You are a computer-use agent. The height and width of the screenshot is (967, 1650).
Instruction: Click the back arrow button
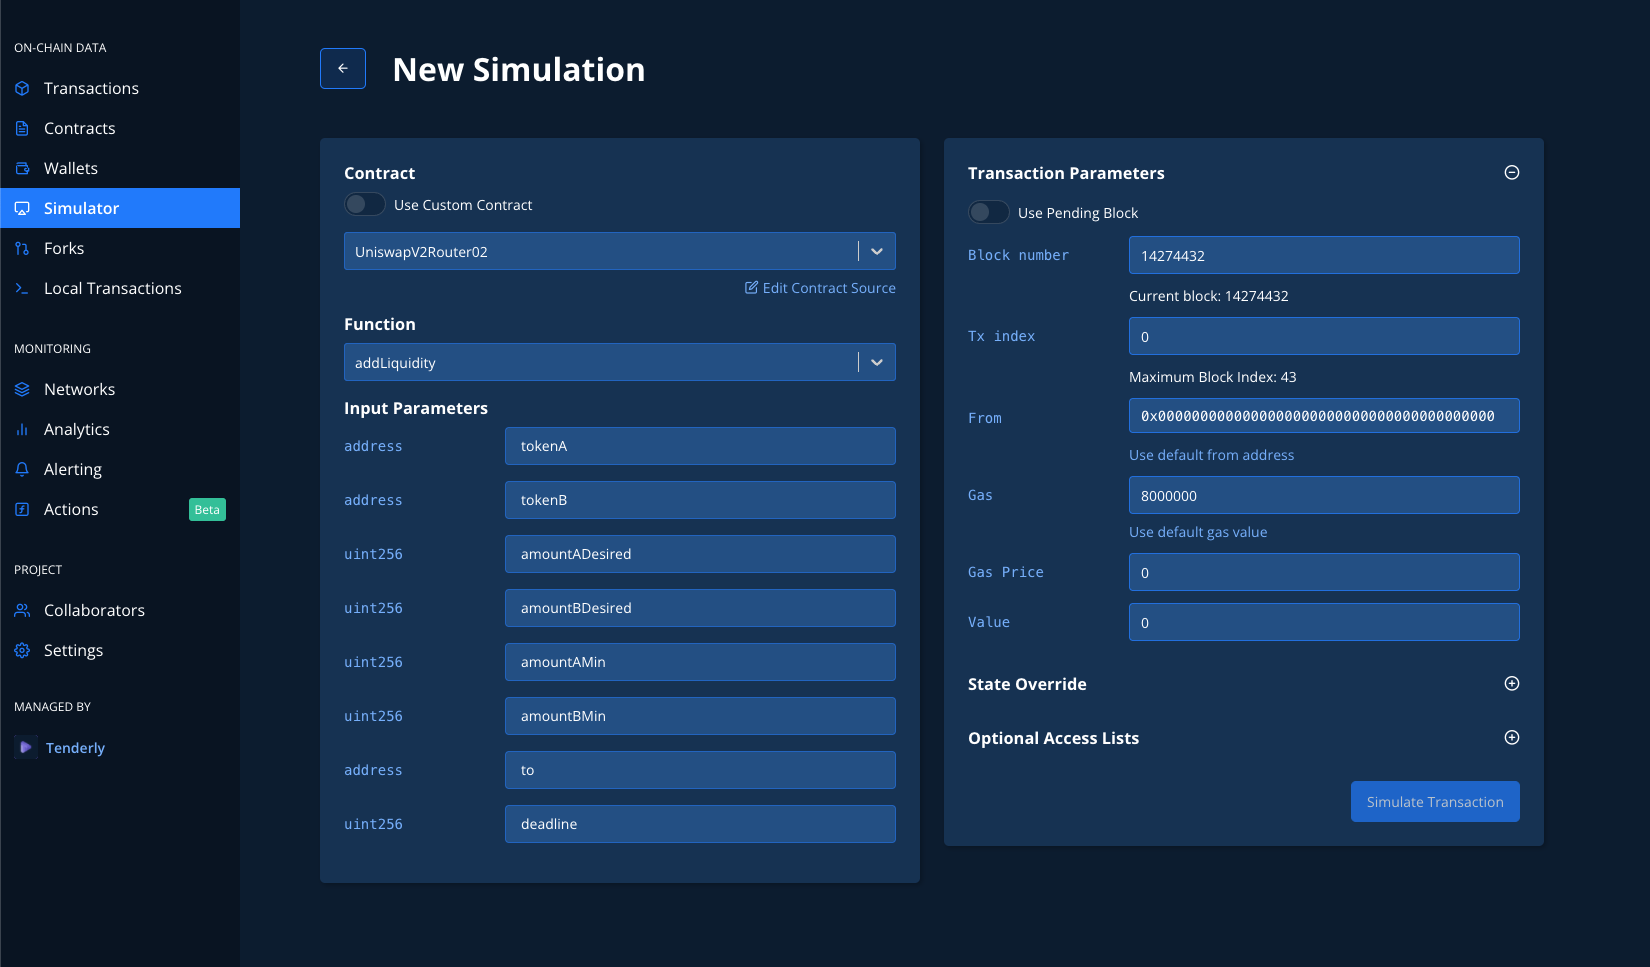(343, 68)
